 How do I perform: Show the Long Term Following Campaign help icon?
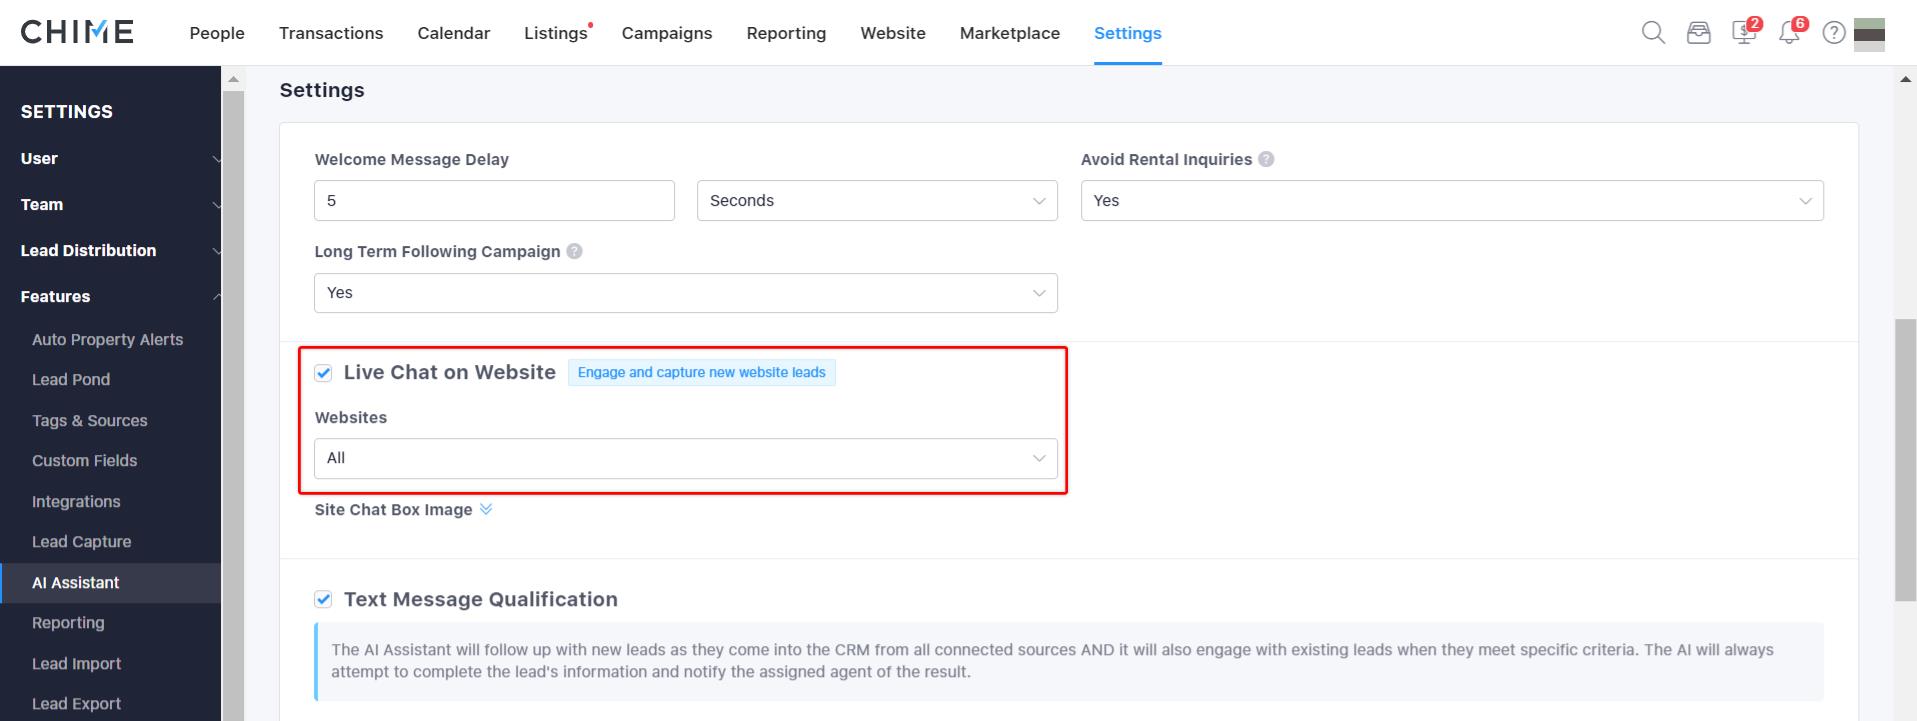click(x=574, y=251)
